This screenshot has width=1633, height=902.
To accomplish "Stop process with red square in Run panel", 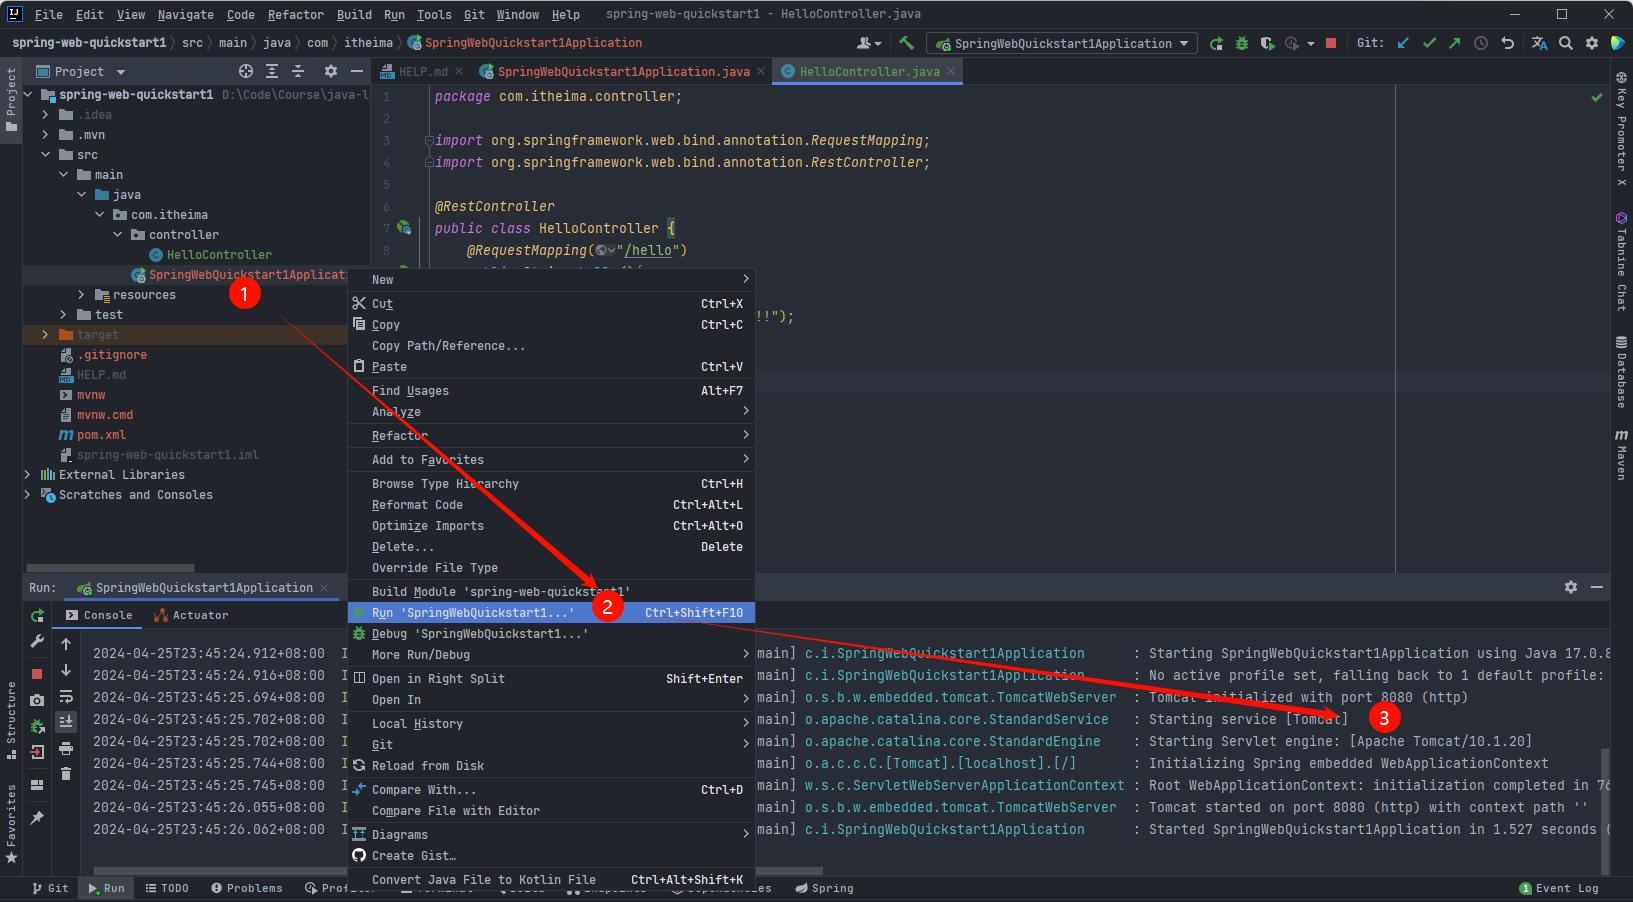I will click(37, 674).
